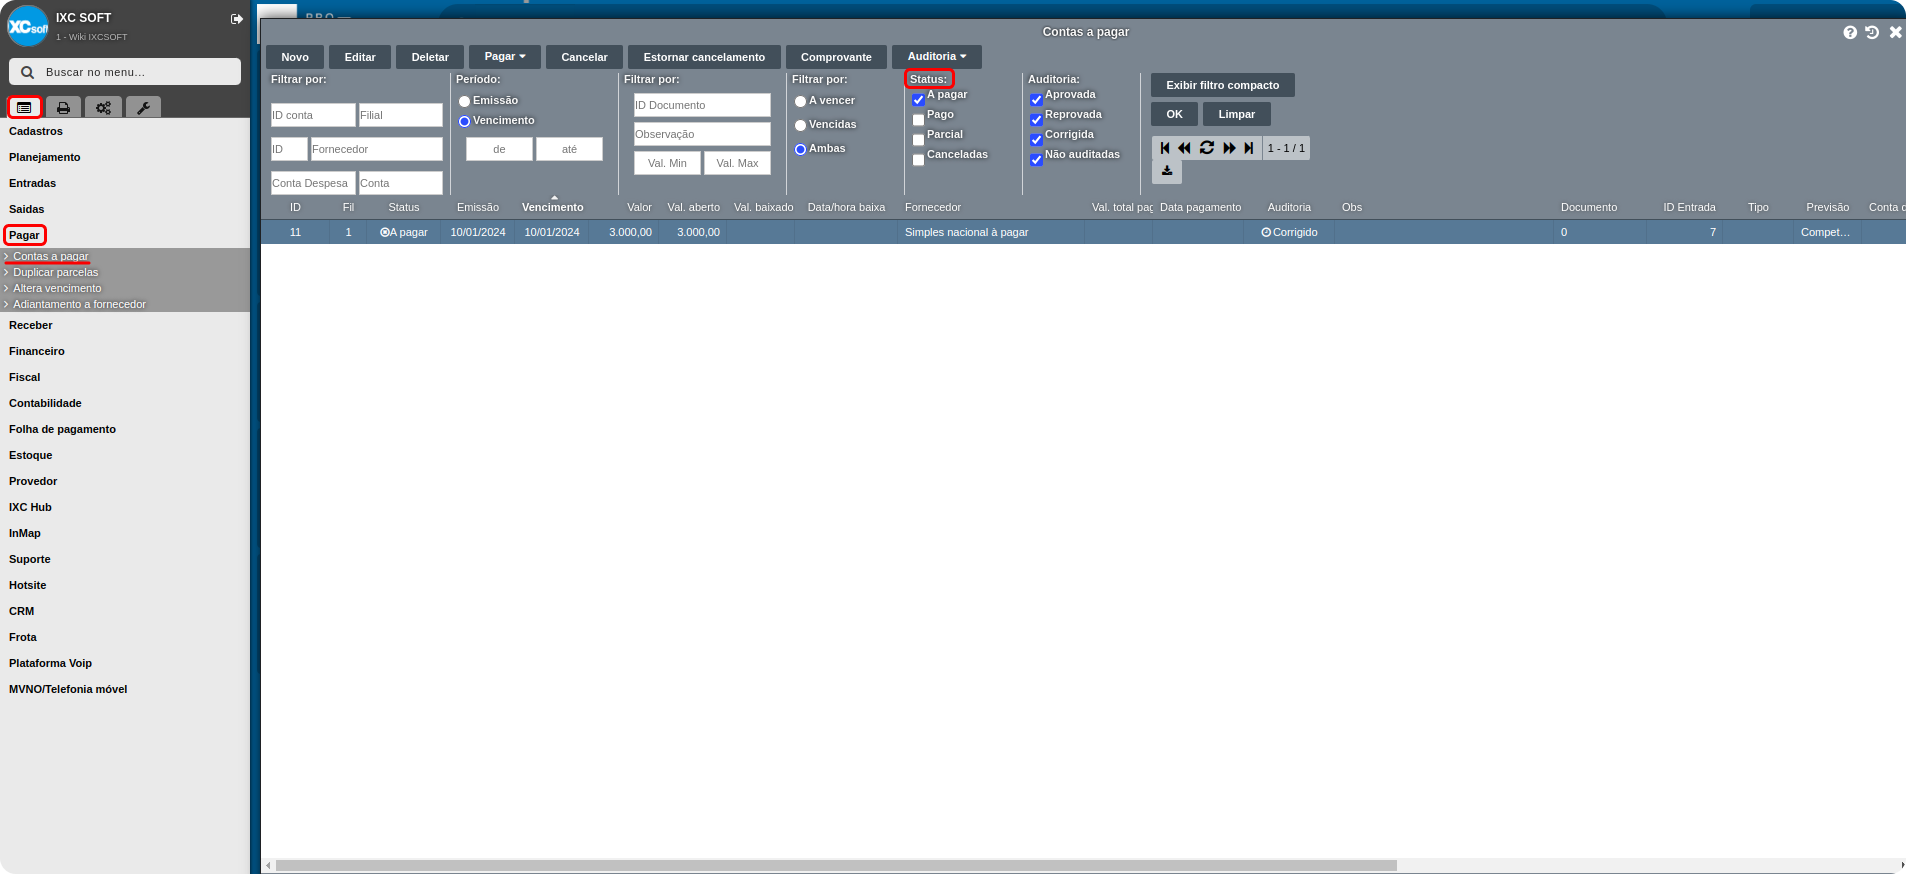Check Parcial status checkbox

click(x=918, y=140)
